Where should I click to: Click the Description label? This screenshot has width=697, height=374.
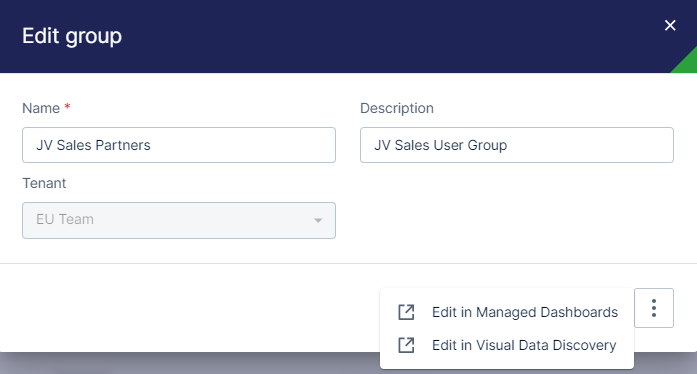click(397, 108)
